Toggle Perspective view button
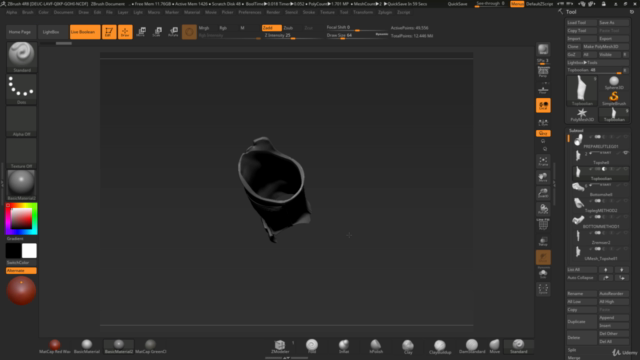This screenshot has height=360, width=640. coord(543,73)
